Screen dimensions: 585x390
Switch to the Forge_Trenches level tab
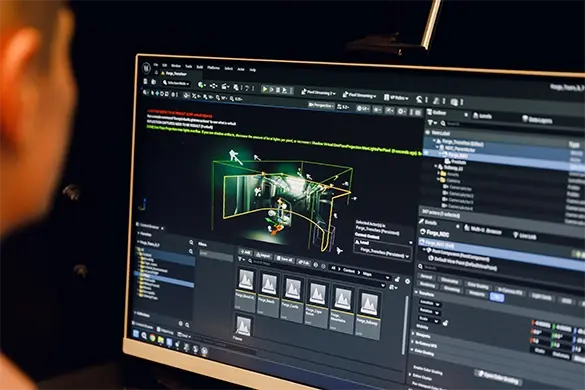175,74
